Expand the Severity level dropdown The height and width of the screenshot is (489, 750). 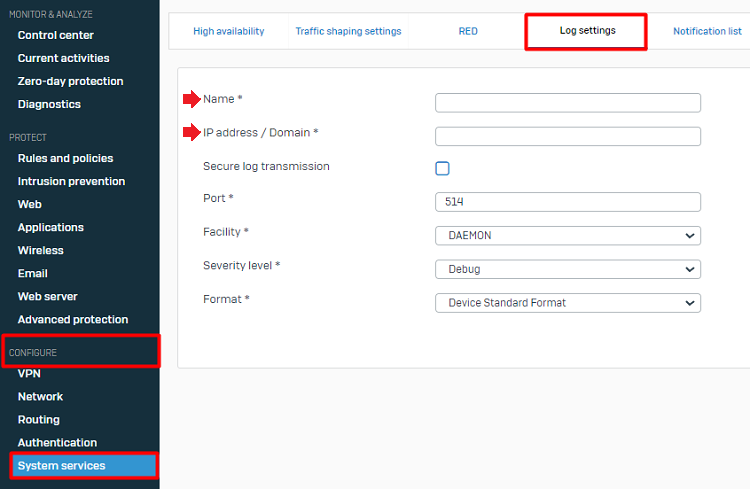(x=567, y=269)
